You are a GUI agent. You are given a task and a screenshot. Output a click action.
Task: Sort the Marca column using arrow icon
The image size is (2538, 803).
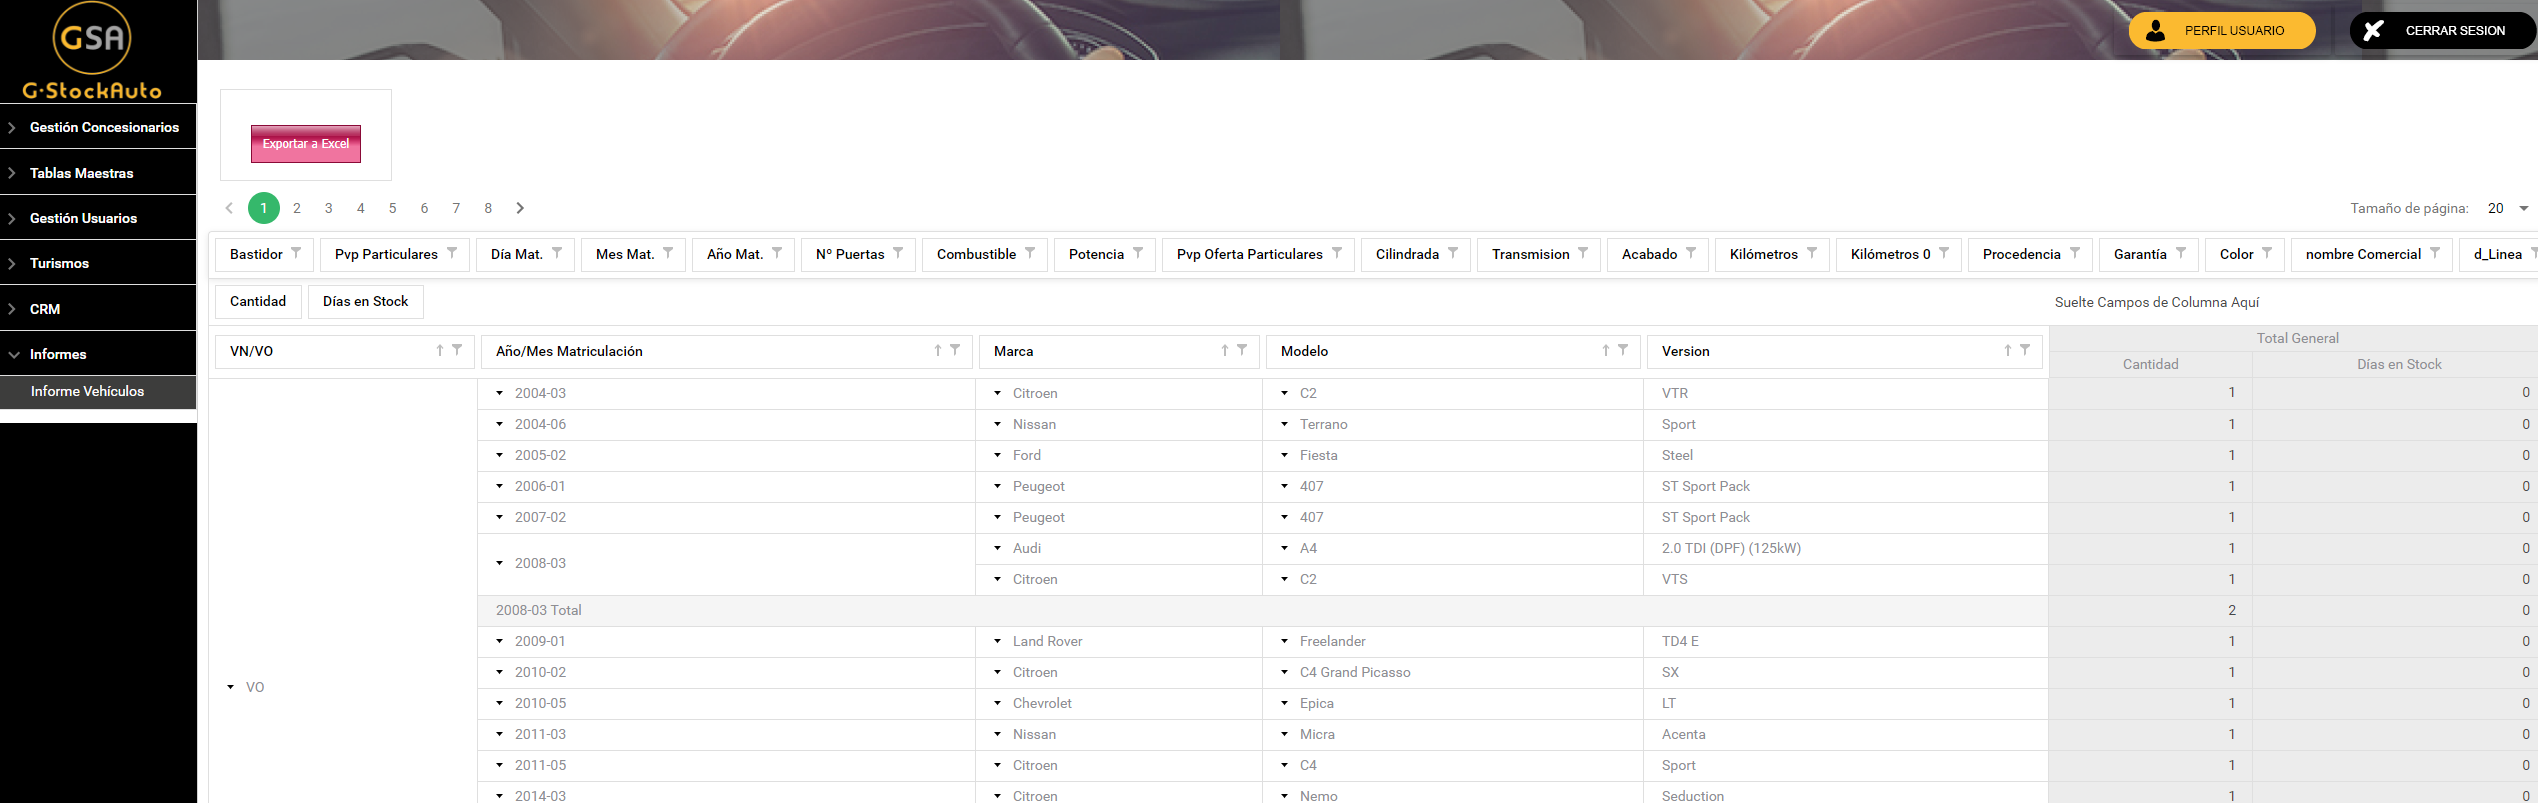(x=1224, y=350)
